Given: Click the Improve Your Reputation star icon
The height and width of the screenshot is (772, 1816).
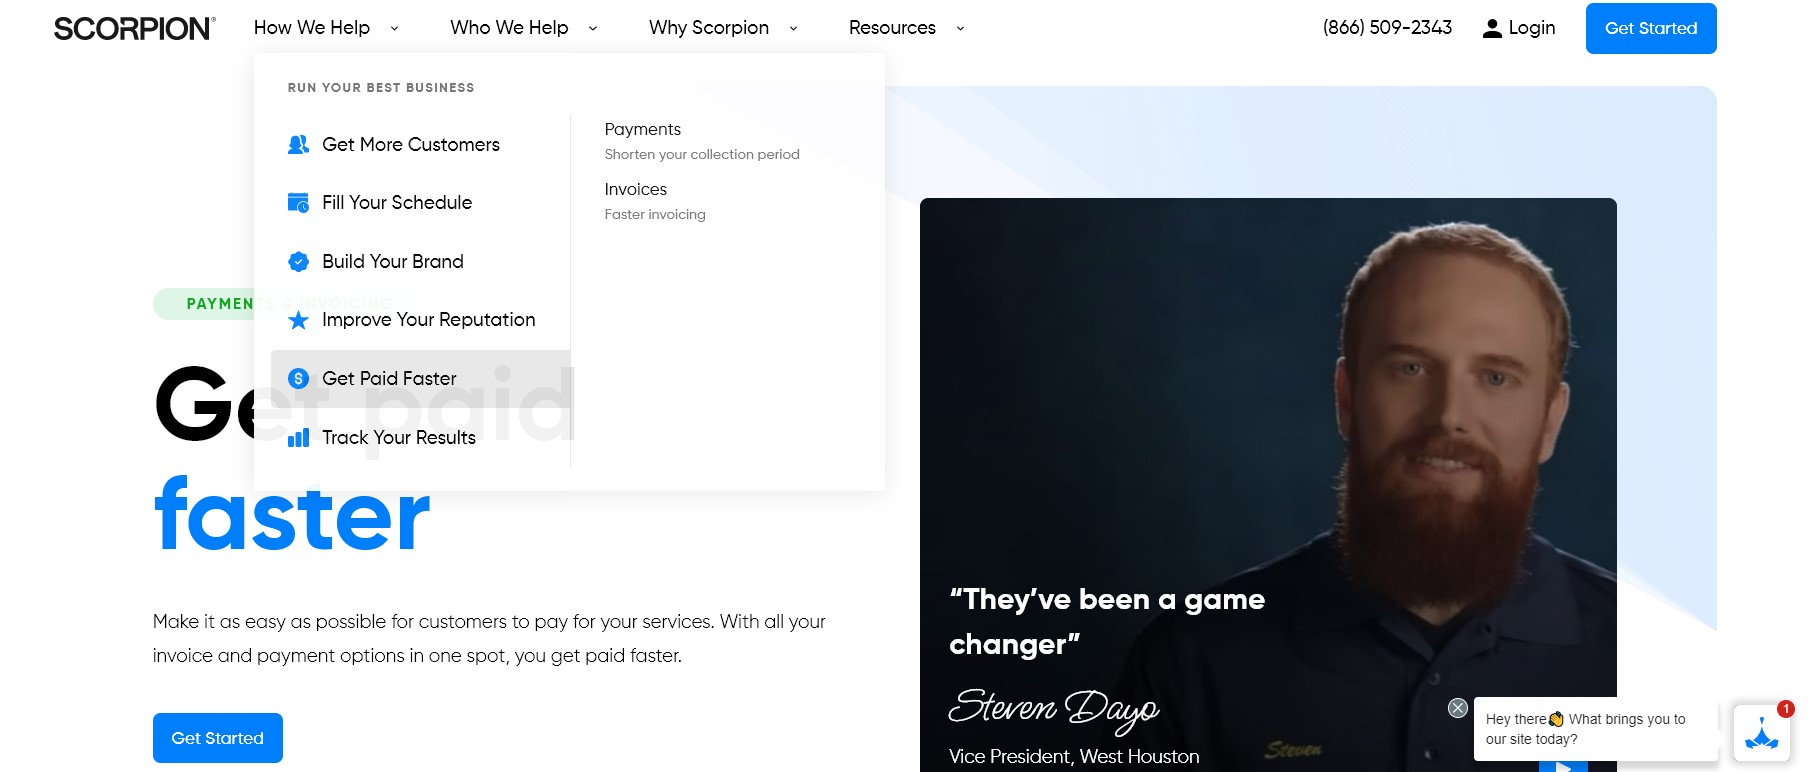Looking at the screenshot, I should tap(298, 320).
